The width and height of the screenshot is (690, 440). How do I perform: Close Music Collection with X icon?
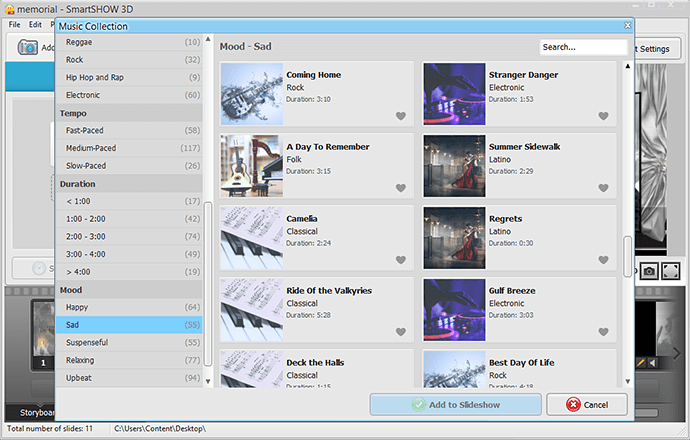click(x=628, y=26)
